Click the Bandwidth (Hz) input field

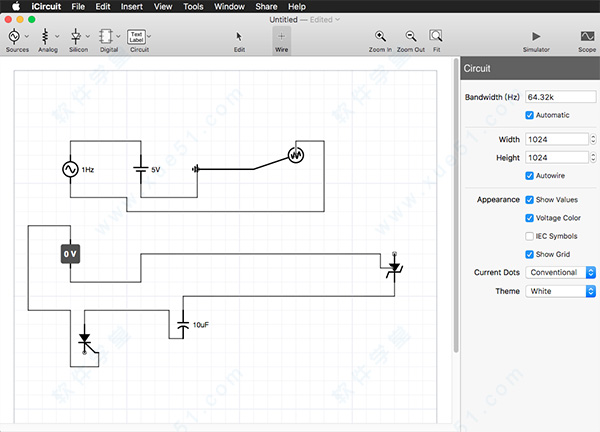point(561,97)
